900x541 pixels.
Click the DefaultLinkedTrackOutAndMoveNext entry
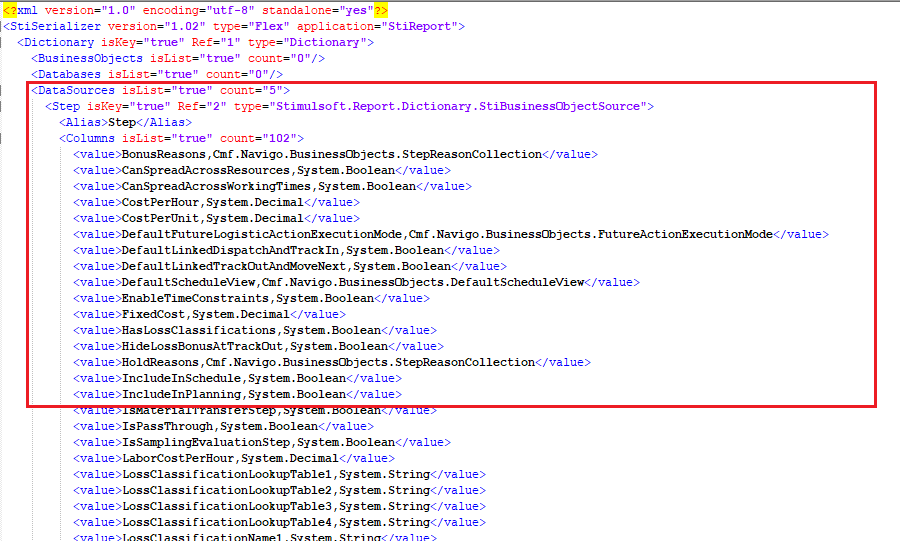[x=290, y=267]
